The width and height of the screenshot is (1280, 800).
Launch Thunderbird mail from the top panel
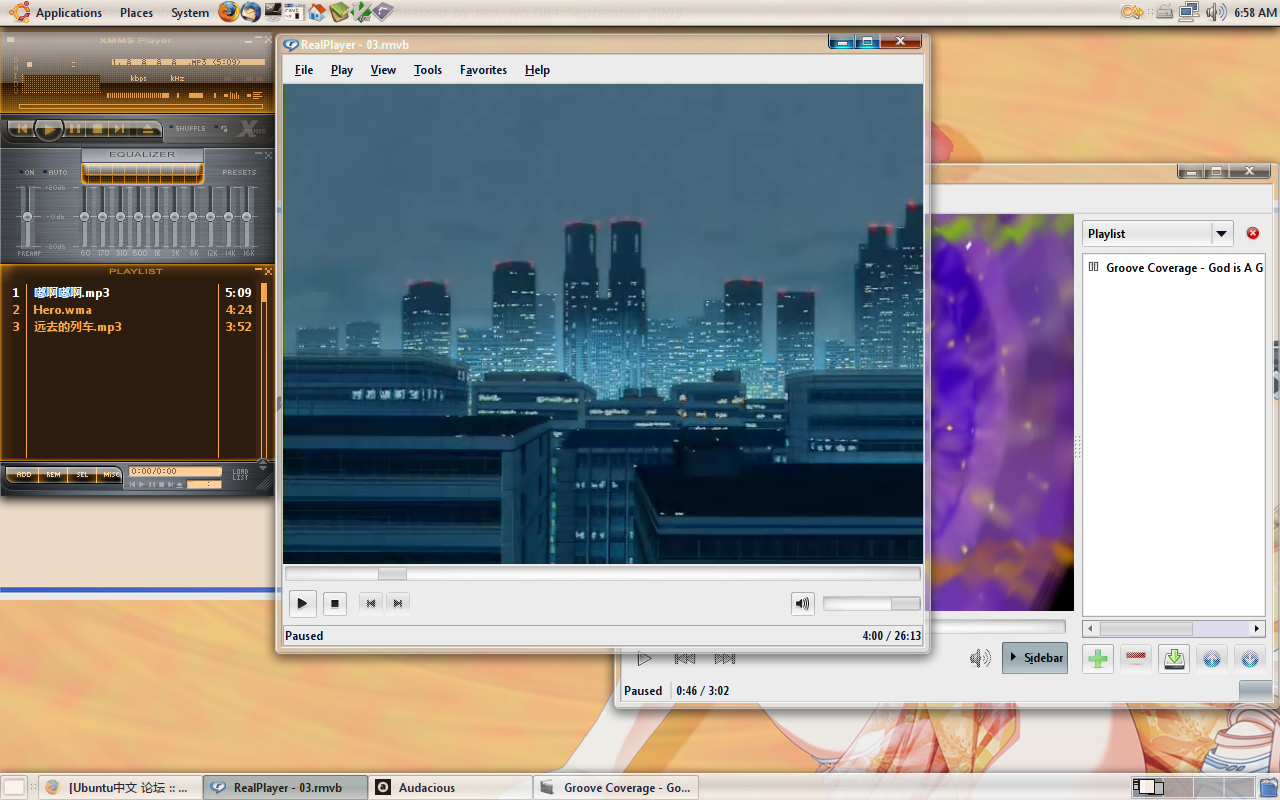coord(251,12)
